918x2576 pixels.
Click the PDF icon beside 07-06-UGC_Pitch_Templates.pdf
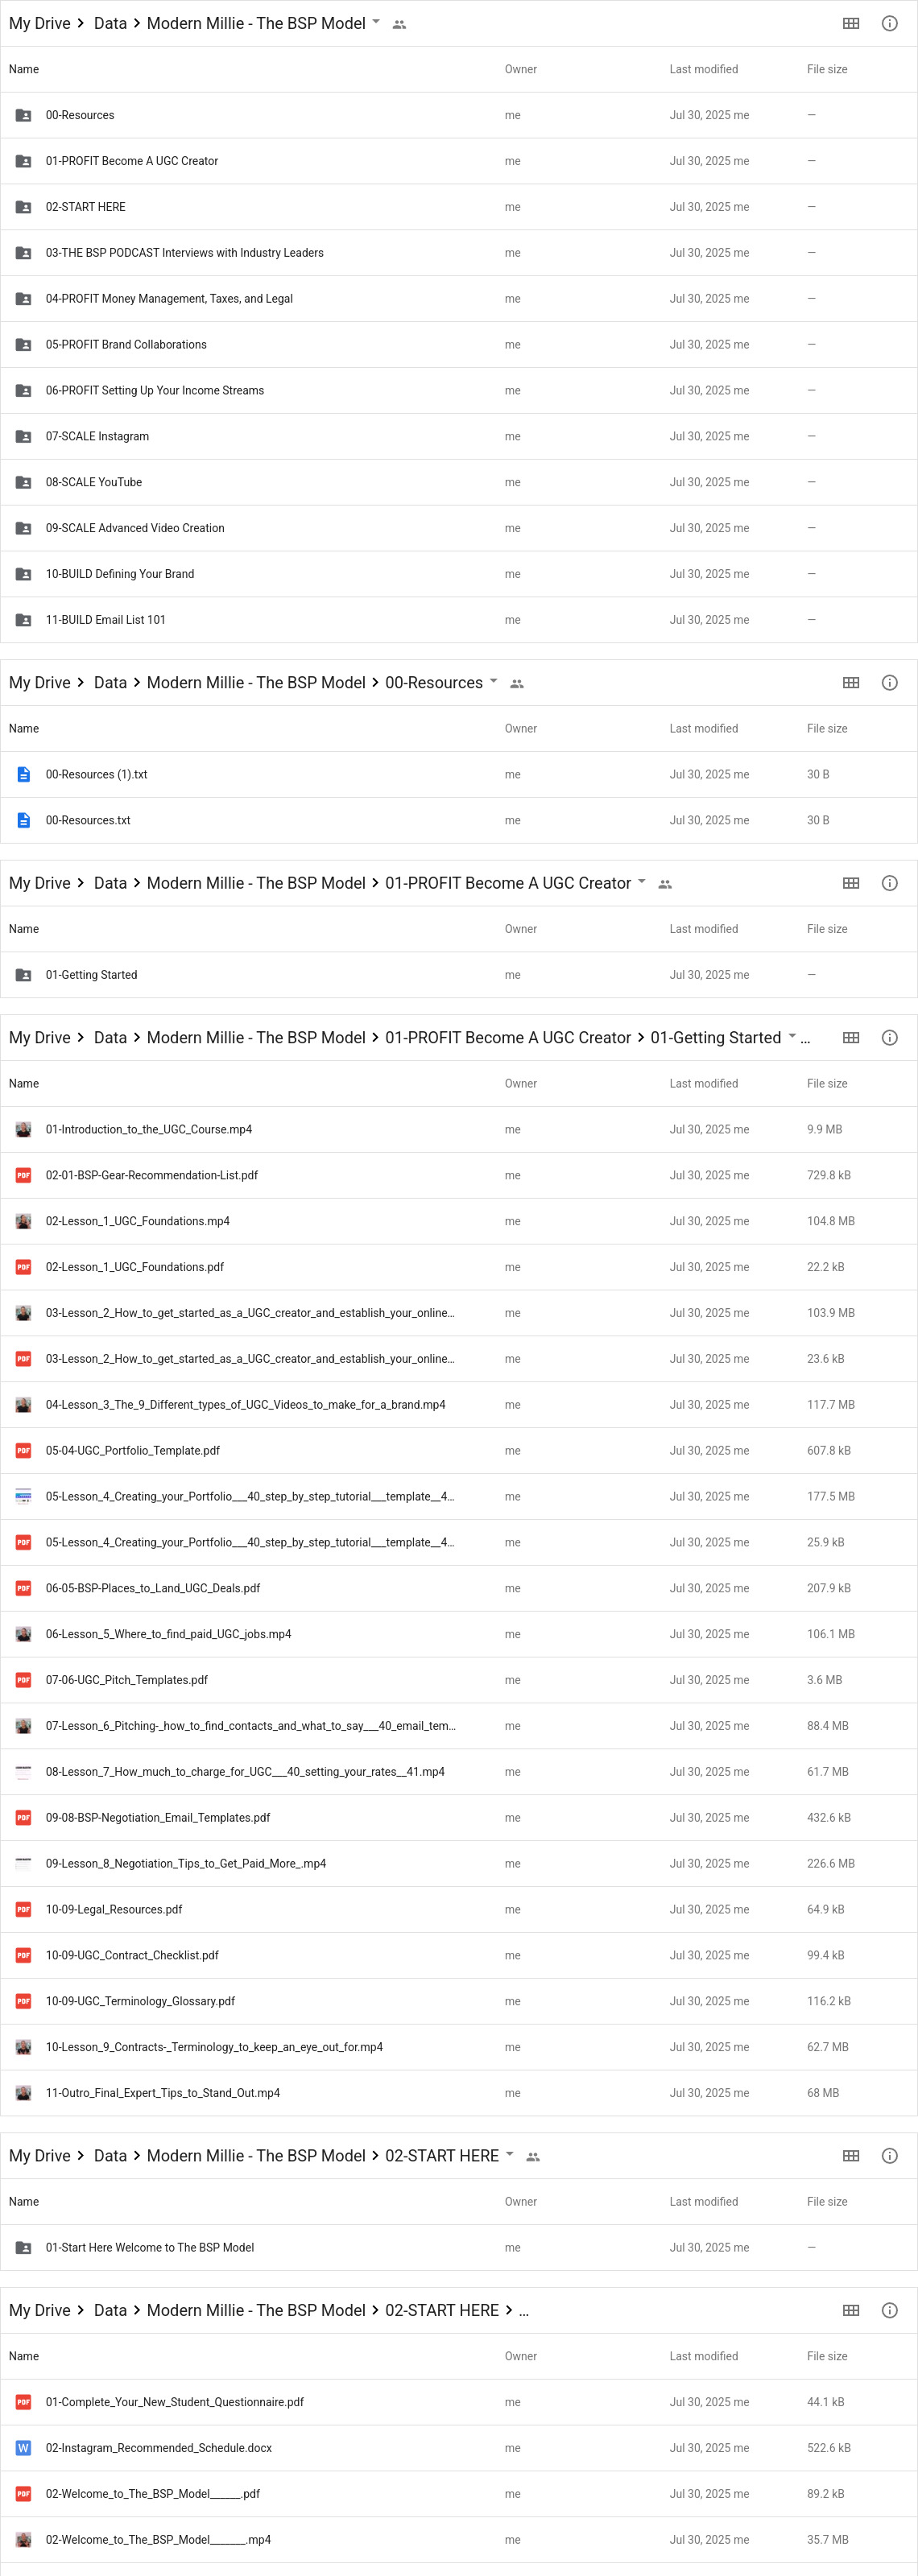[23, 1680]
